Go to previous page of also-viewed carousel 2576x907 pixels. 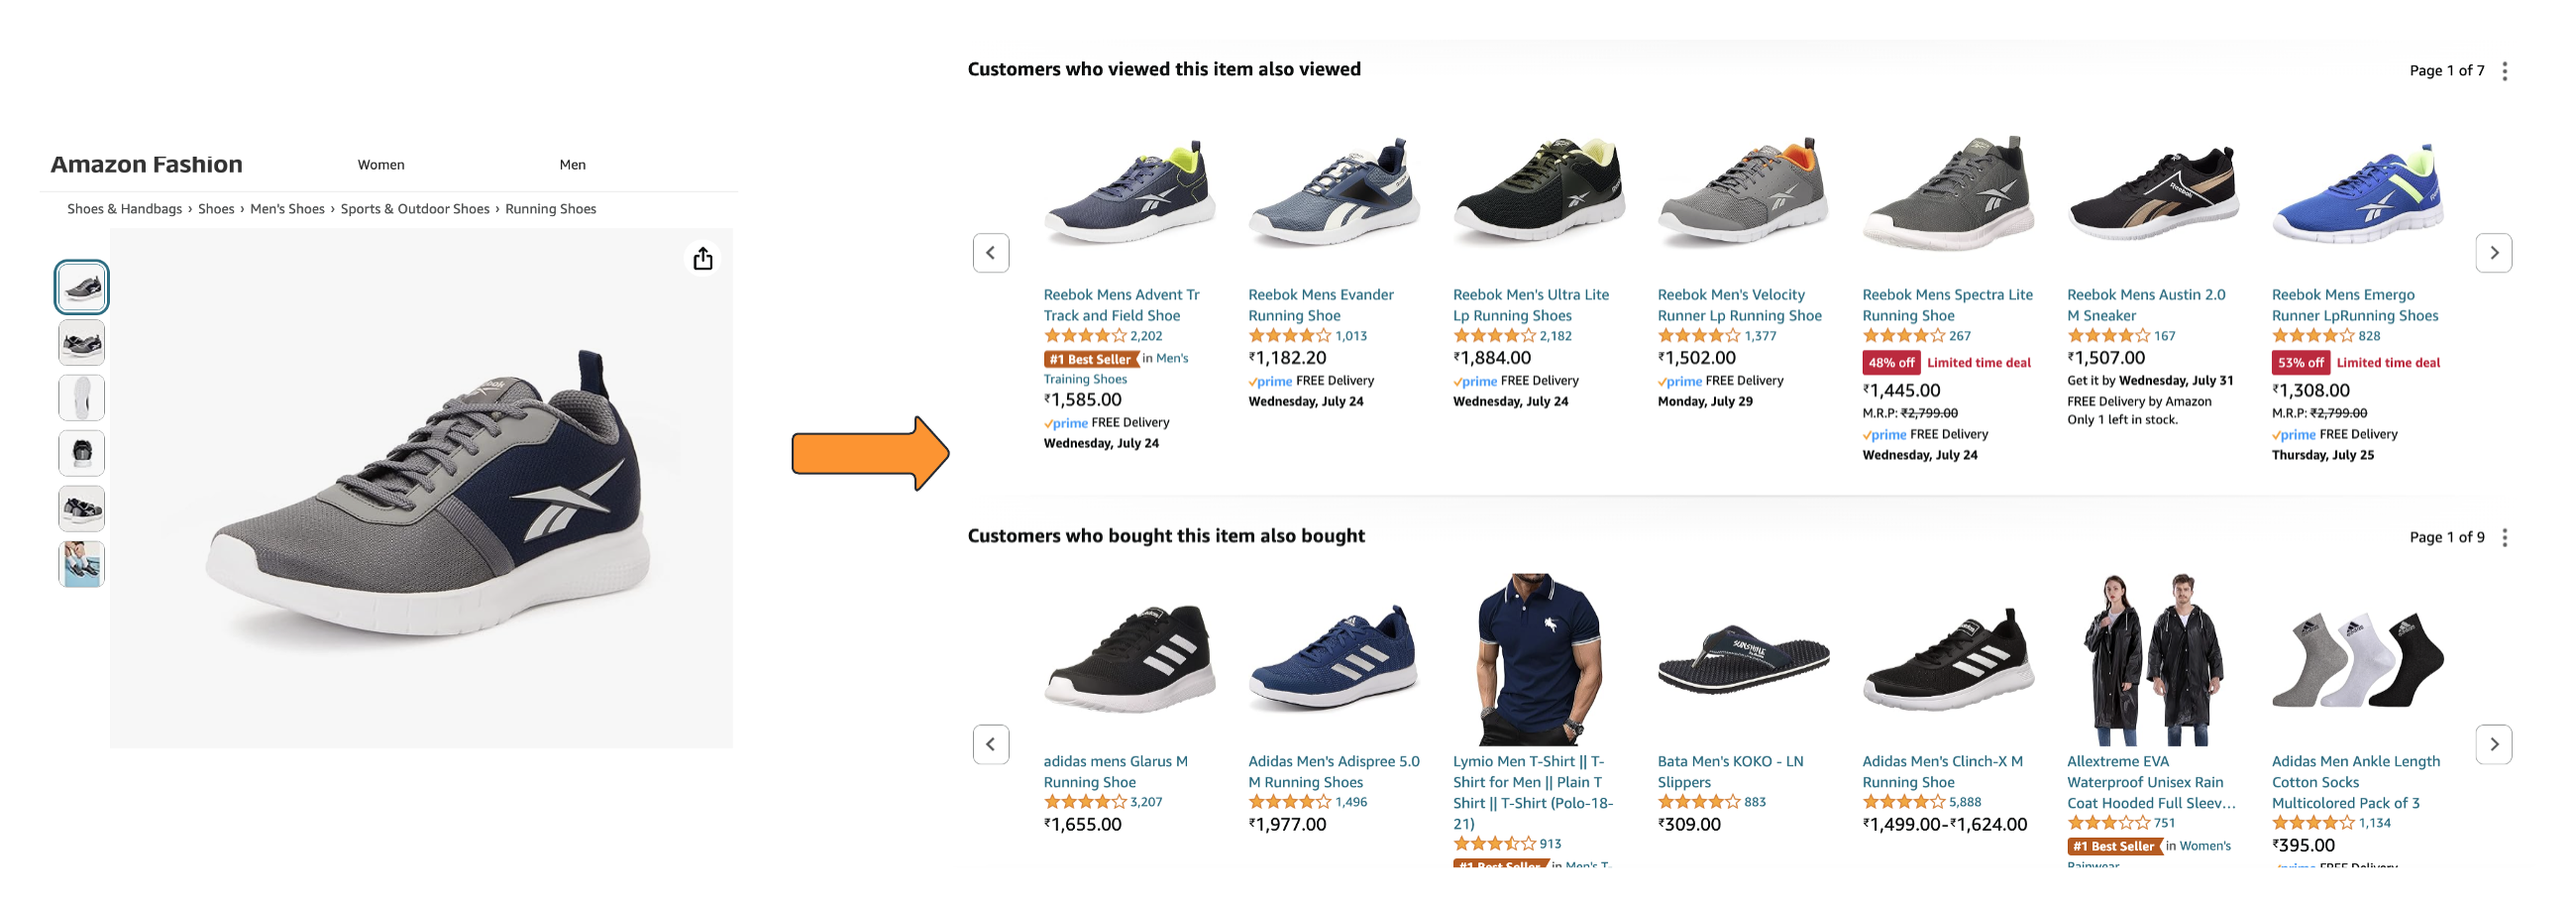(991, 253)
